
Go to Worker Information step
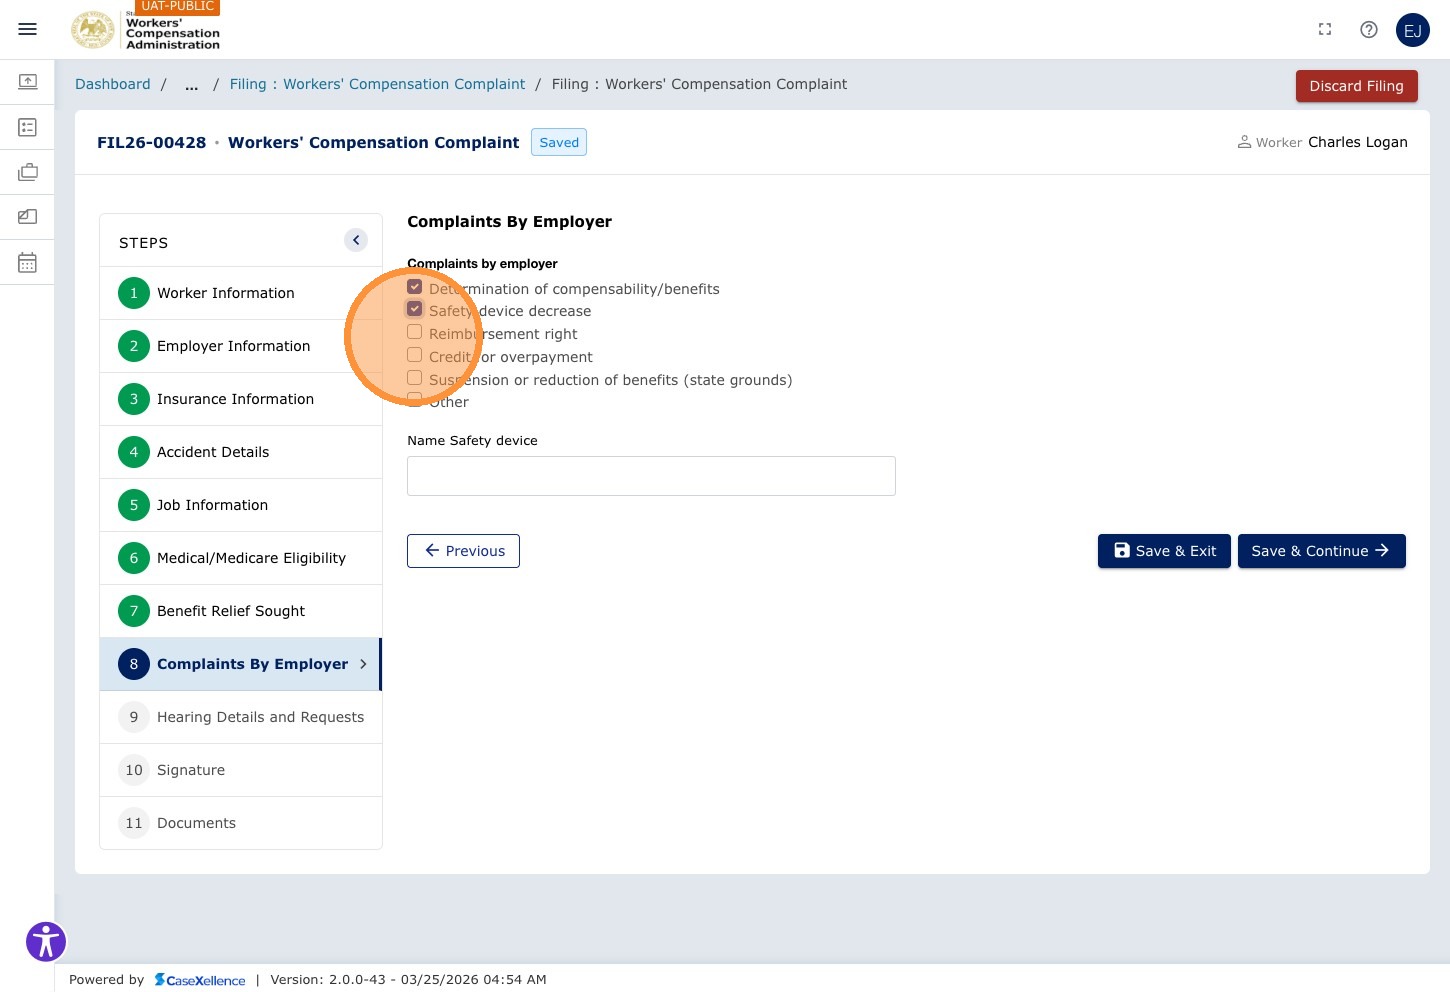point(241,293)
